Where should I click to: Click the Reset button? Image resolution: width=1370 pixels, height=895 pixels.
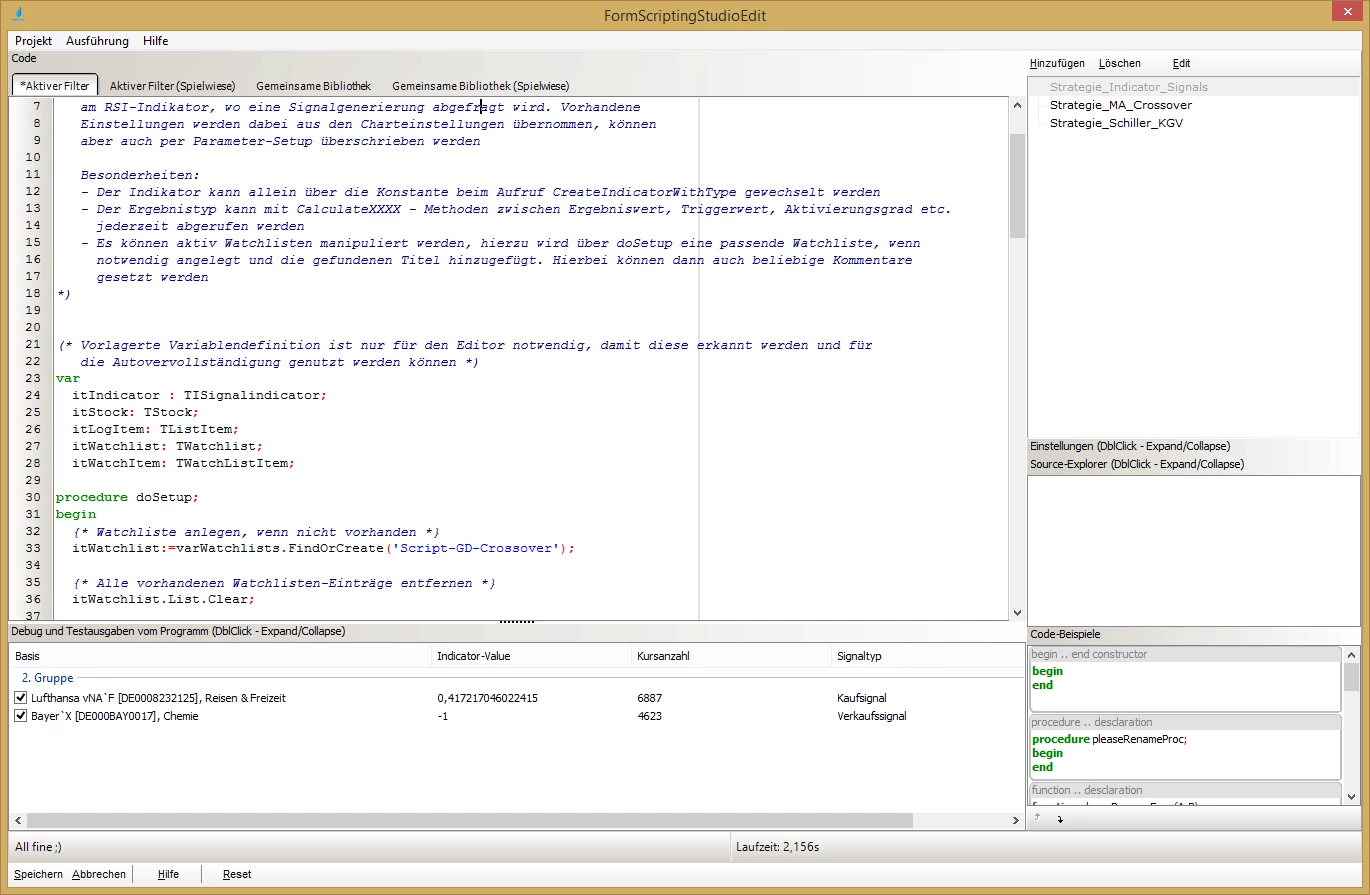tap(237, 874)
